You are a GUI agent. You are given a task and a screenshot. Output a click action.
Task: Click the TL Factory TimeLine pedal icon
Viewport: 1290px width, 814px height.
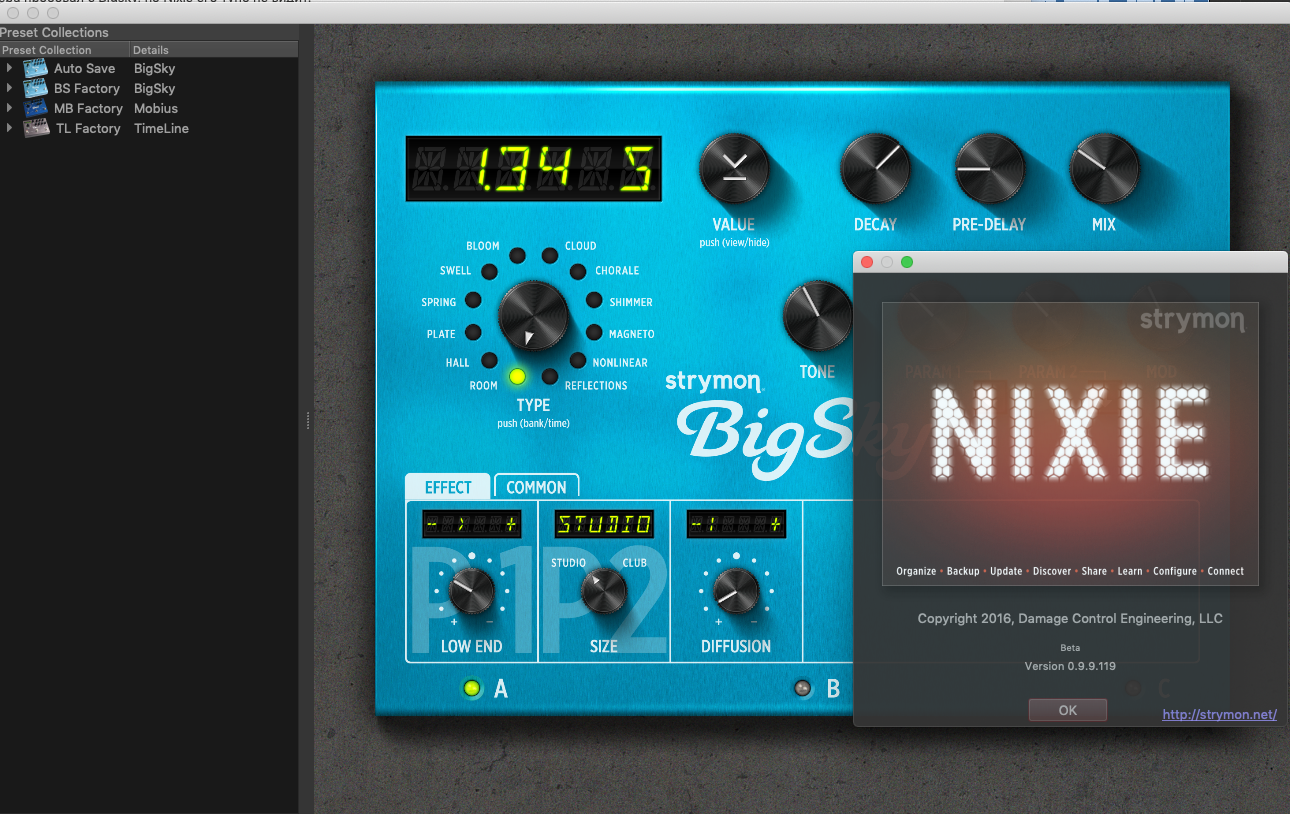36,128
